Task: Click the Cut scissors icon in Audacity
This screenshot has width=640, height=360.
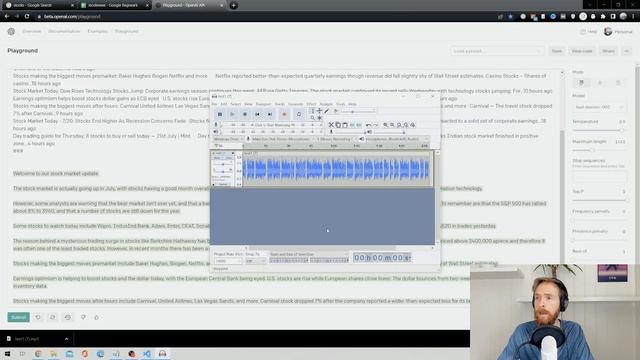Action: [x=331, y=125]
